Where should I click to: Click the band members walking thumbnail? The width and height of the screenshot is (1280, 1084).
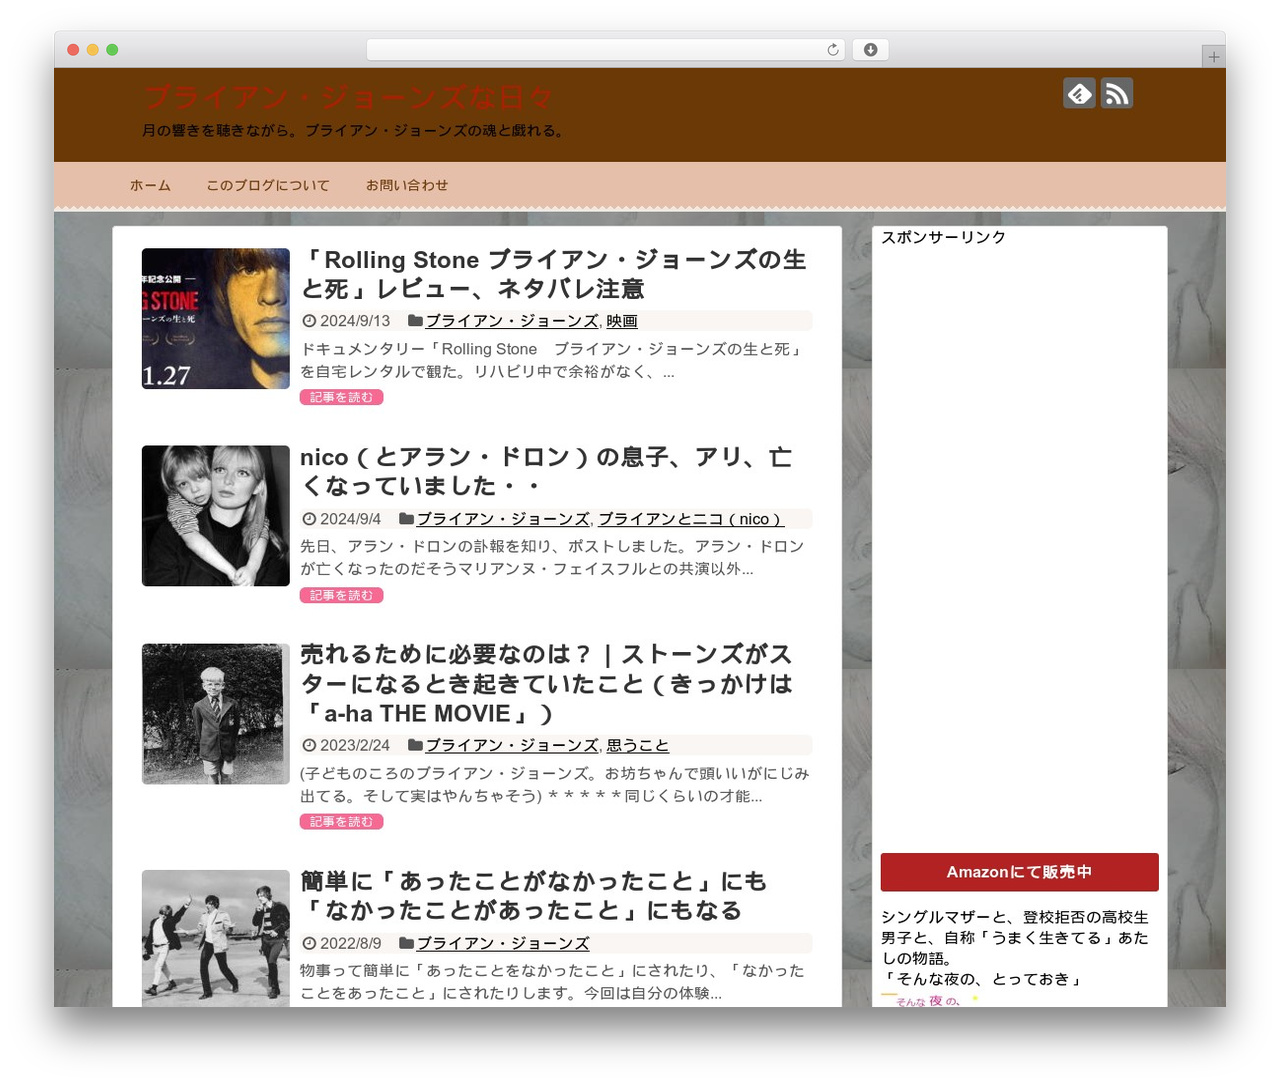click(x=216, y=938)
